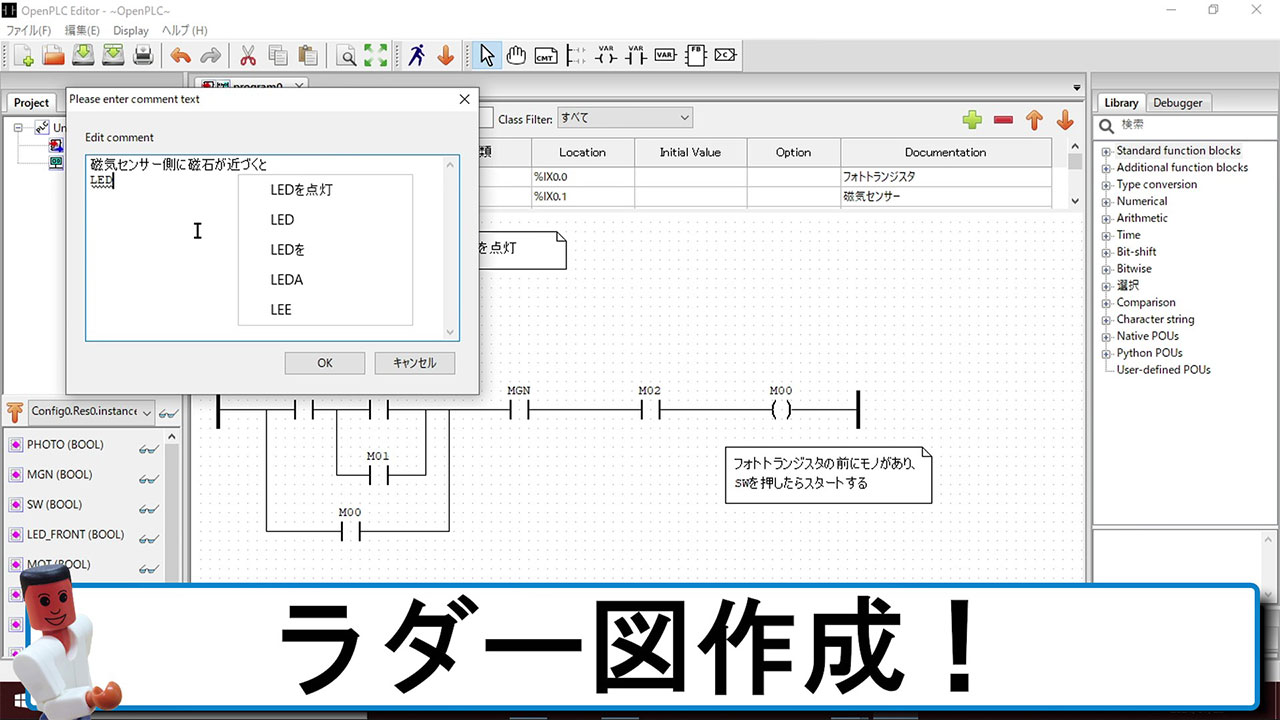Start PLC simulation with the running man icon

pyautogui.click(x=416, y=56)
